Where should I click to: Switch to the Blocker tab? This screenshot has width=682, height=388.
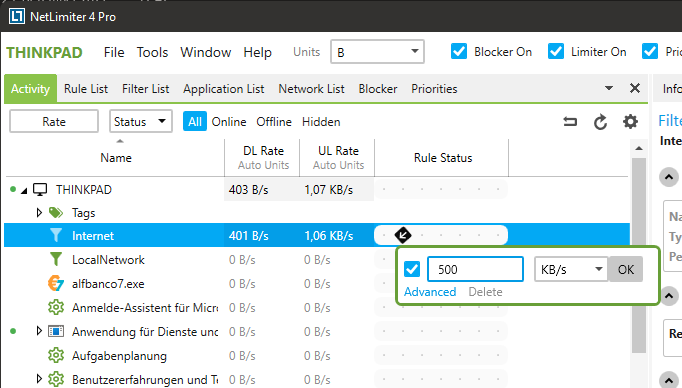click(378, 89)
